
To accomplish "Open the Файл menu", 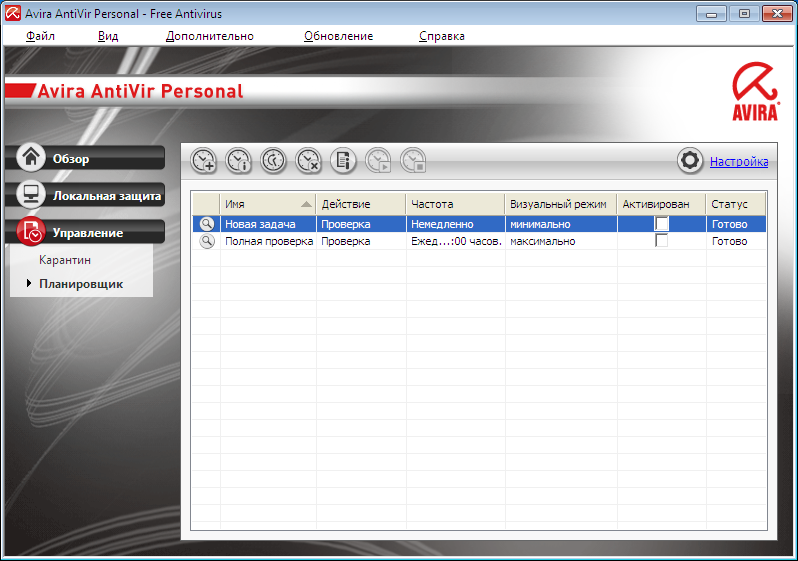I will point(40,36).
